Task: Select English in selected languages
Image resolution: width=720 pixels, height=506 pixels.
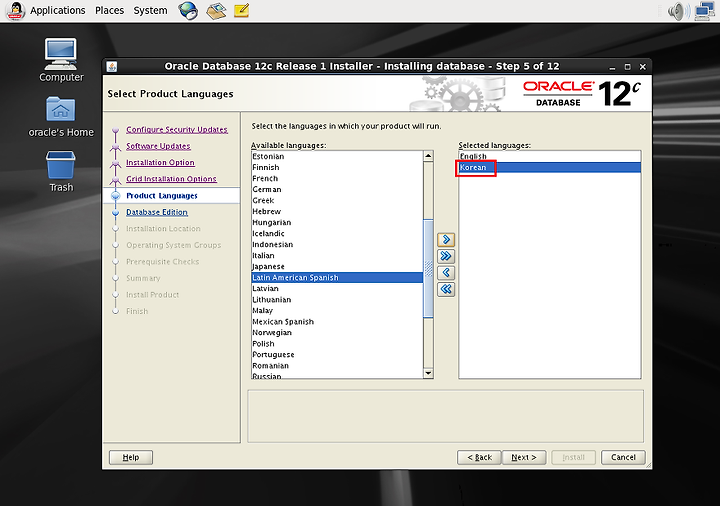Action: tap(550, 157)
